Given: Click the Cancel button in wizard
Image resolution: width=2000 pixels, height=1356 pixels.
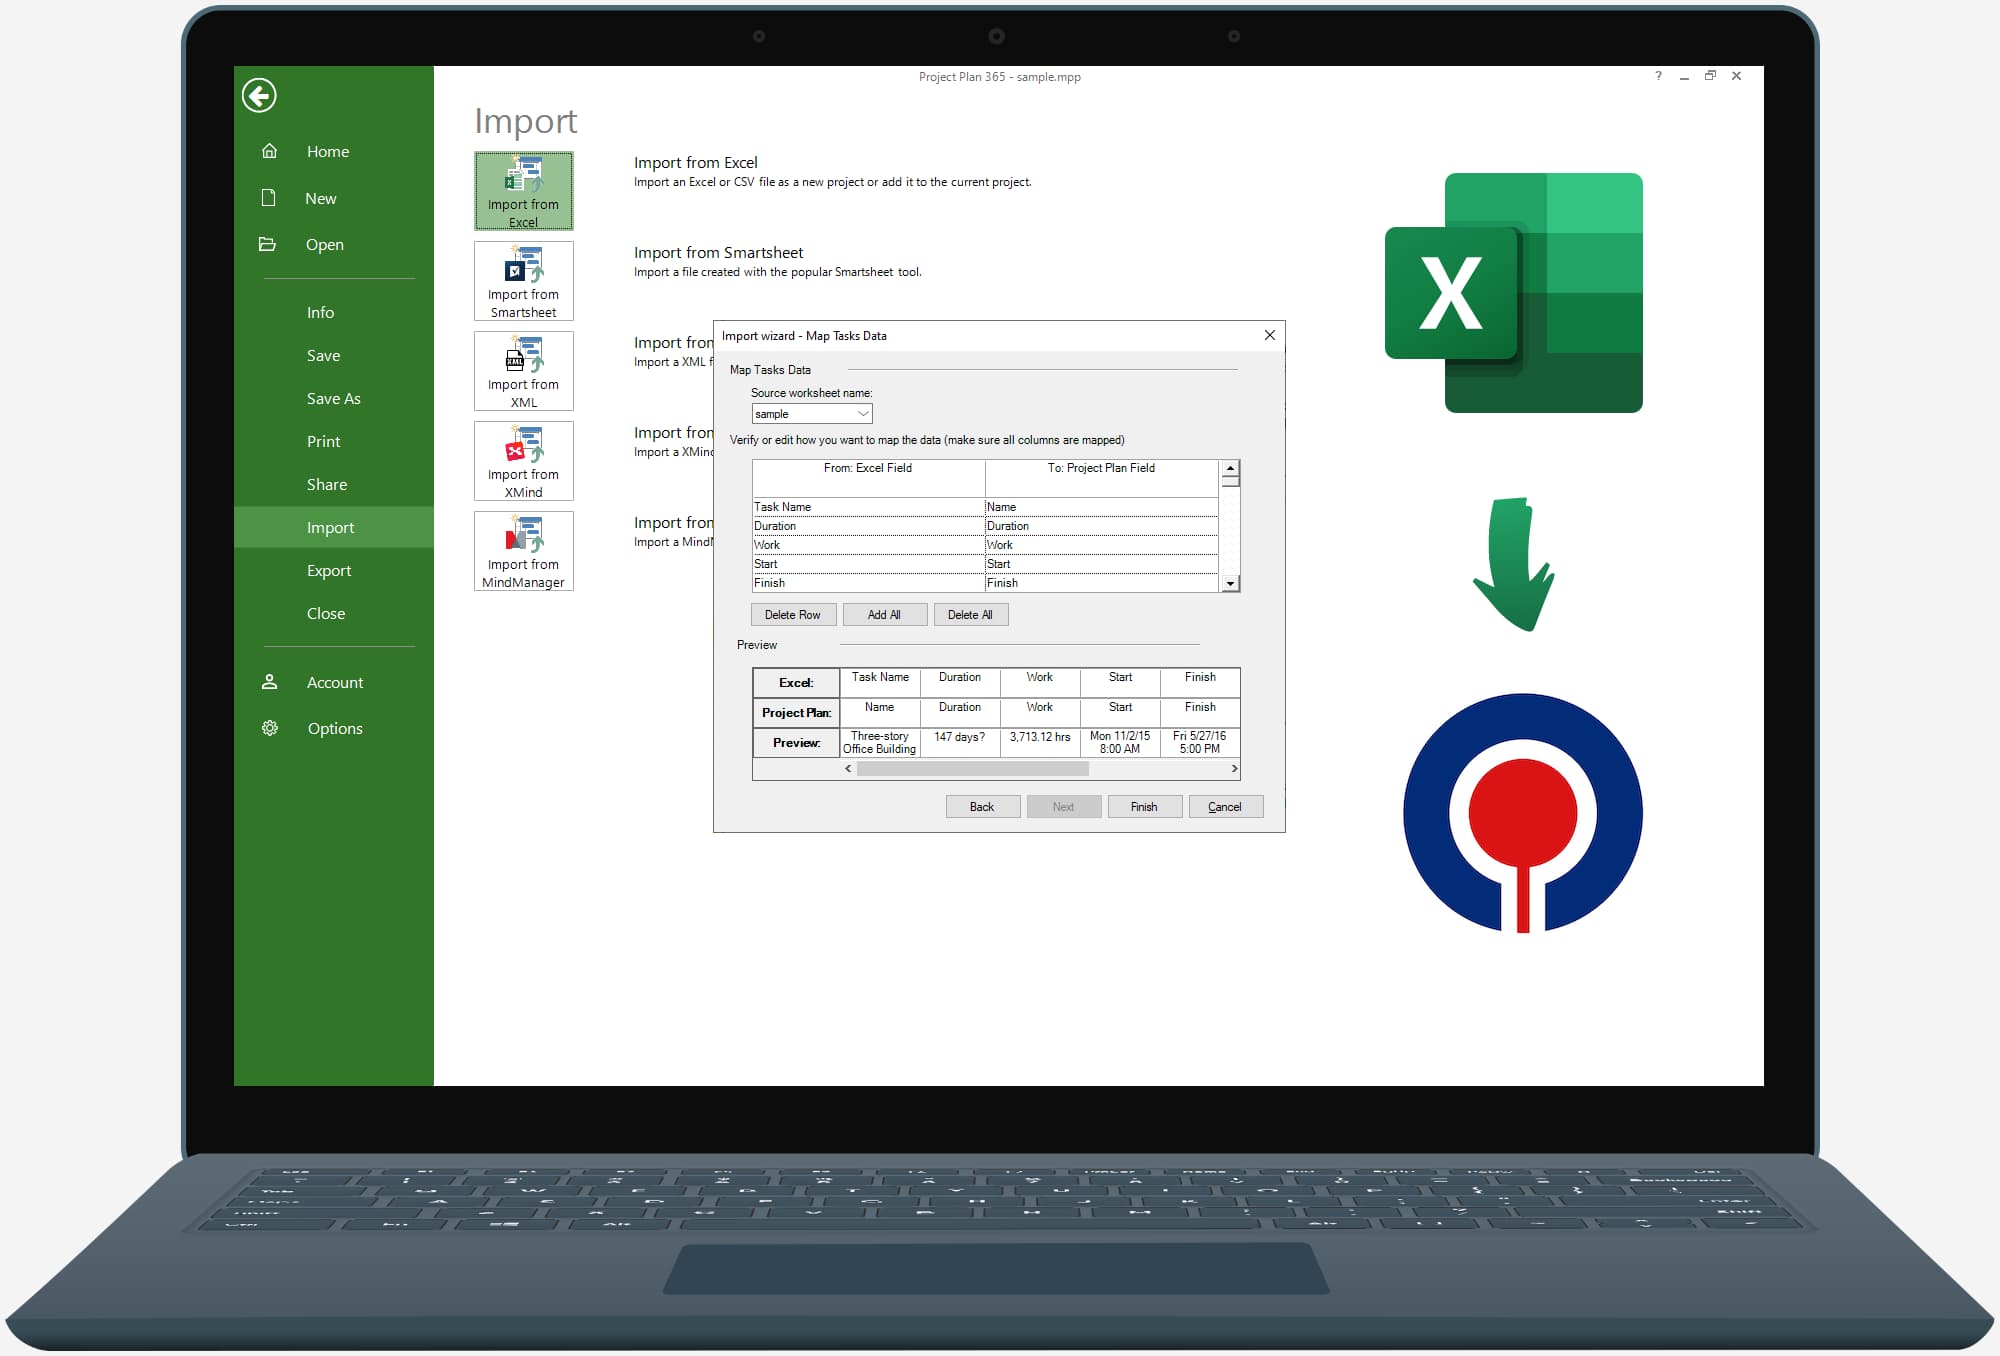Looking at the screenshot, I should coord(1222,805).
